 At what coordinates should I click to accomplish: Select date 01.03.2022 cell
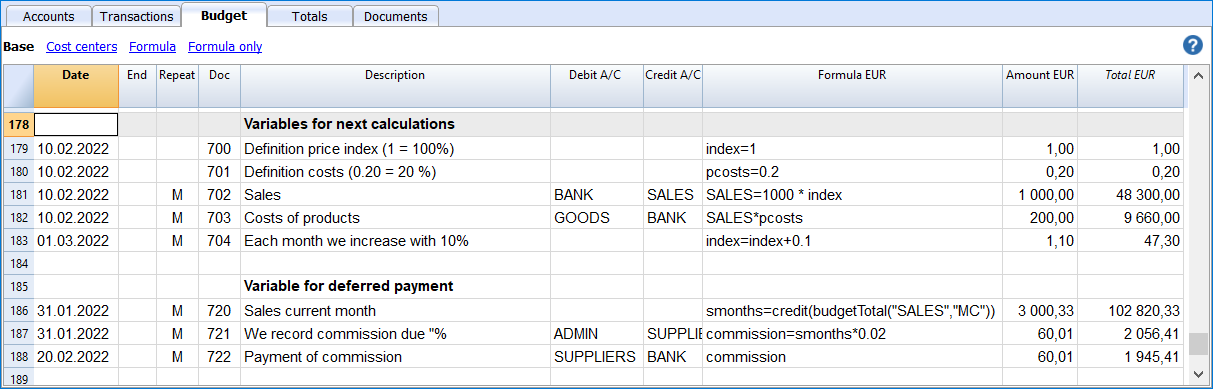pyautogui.click(x=76, y=241)
